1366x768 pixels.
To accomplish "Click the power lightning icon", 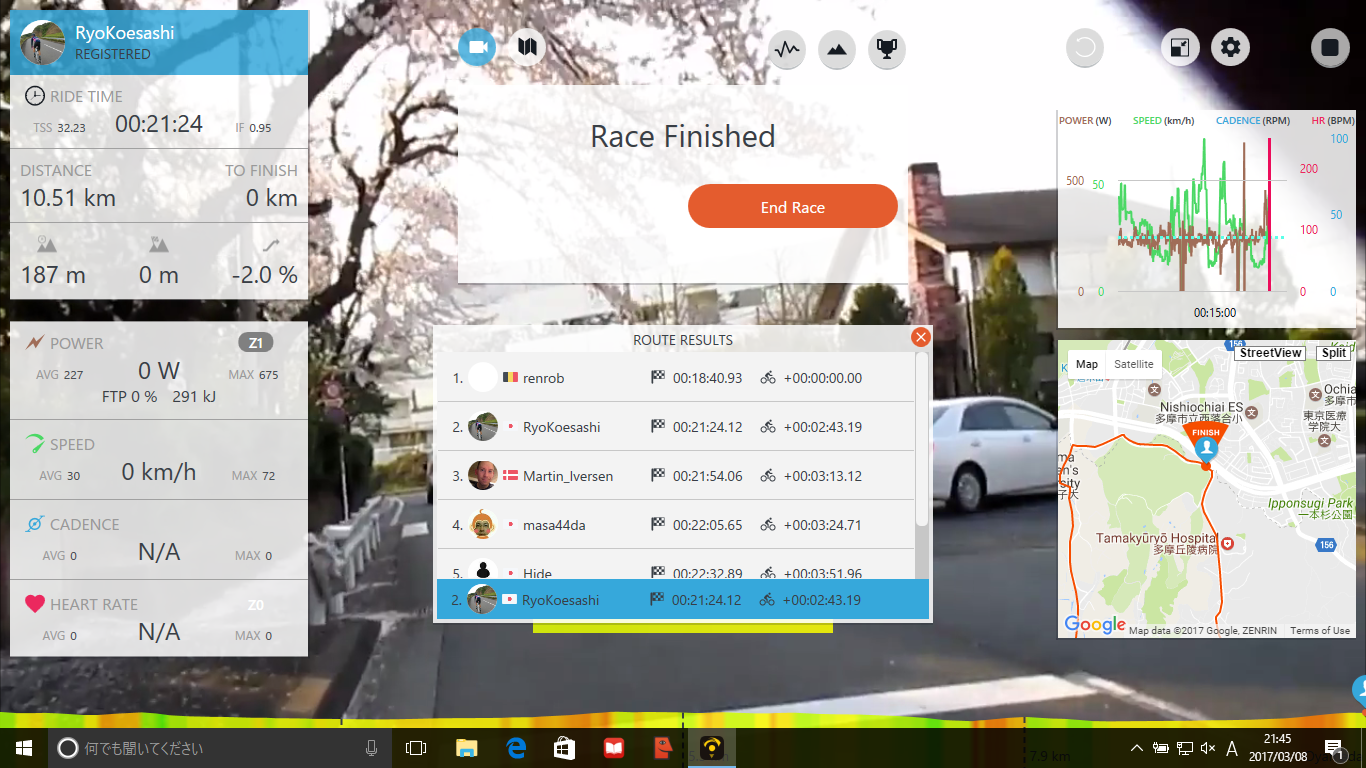I will point(35,343).
